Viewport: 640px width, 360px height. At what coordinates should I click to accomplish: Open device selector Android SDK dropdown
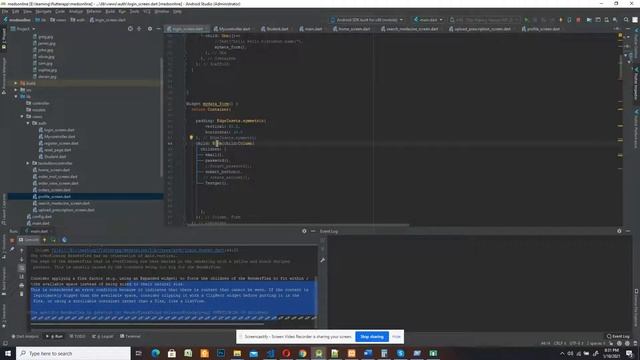(367, 20)
